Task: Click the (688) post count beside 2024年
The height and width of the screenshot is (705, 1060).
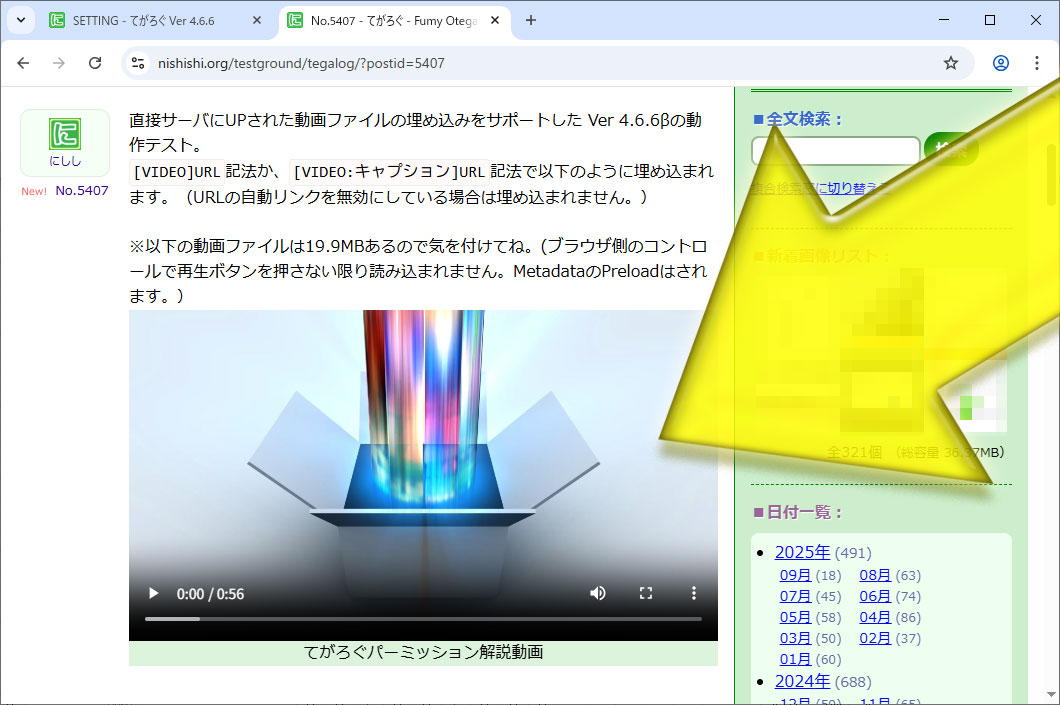Action: pyautogui.click(x=853, y=682)
